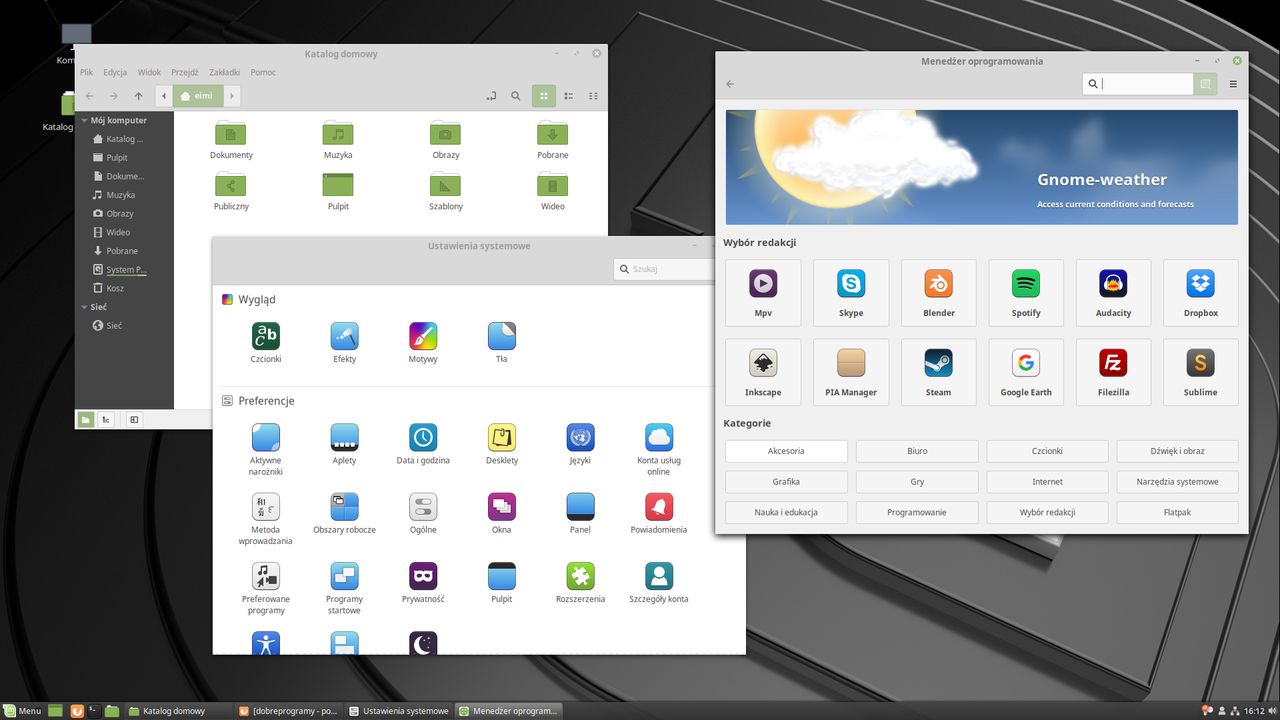
Task: Open Sublime in Software Manager
Action: tap(1201, 372)
